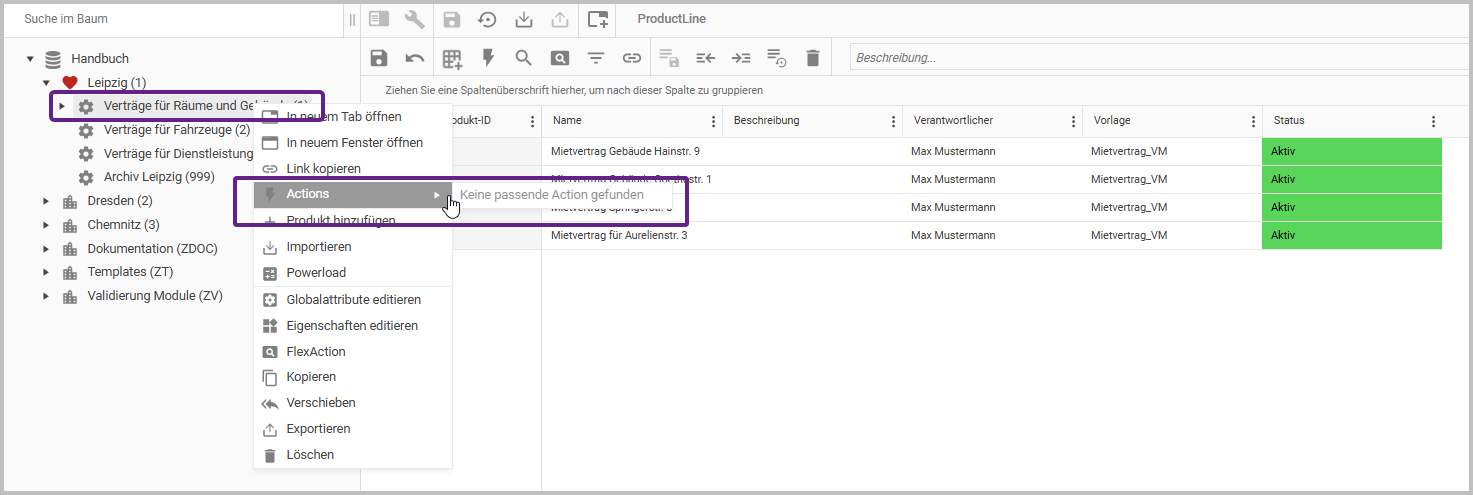Expand the Dresden (2) tree node

45,201
